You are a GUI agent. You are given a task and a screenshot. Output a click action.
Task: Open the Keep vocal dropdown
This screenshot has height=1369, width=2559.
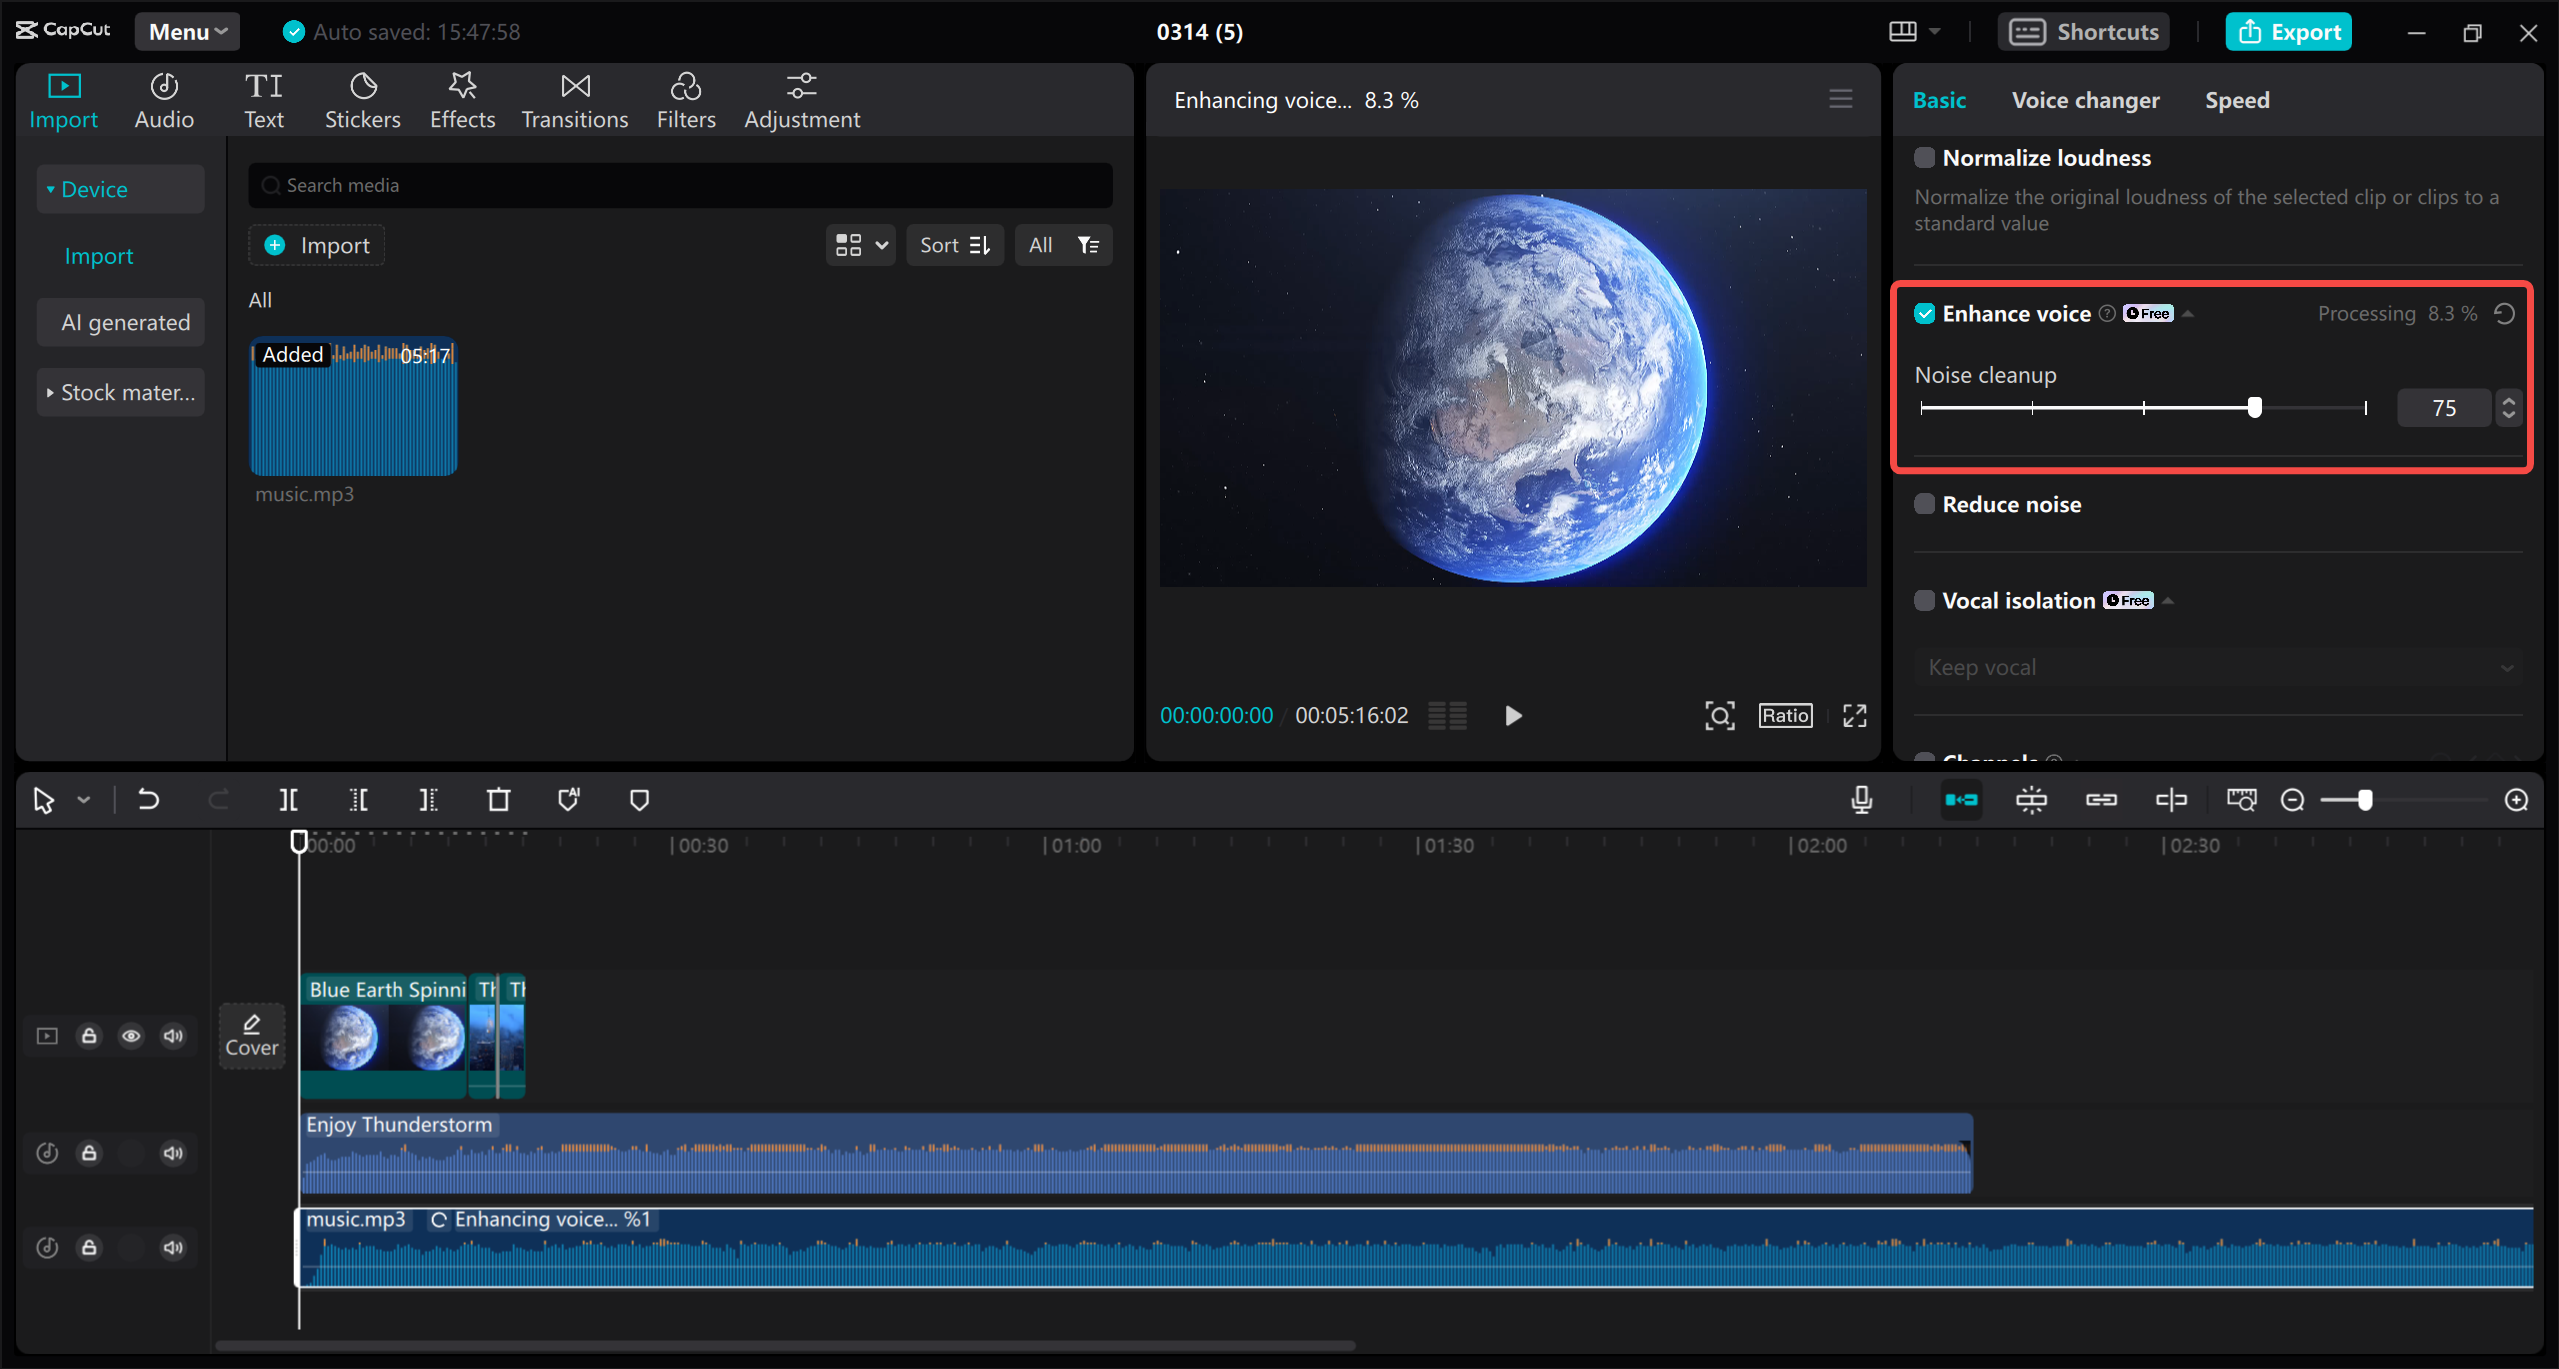[x=2216, y=667]
